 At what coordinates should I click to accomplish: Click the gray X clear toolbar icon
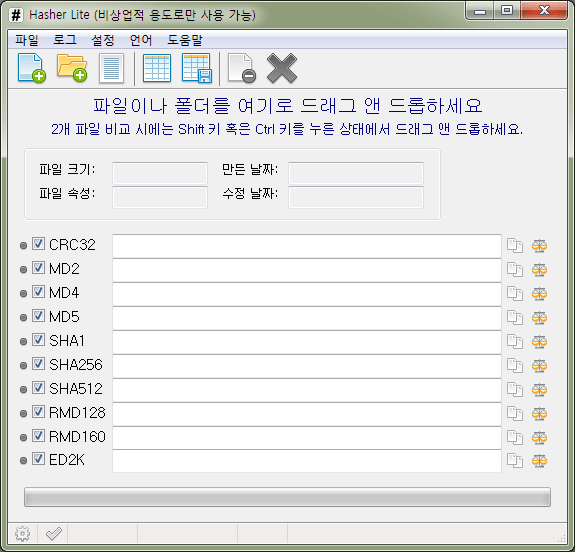point(282,68)
